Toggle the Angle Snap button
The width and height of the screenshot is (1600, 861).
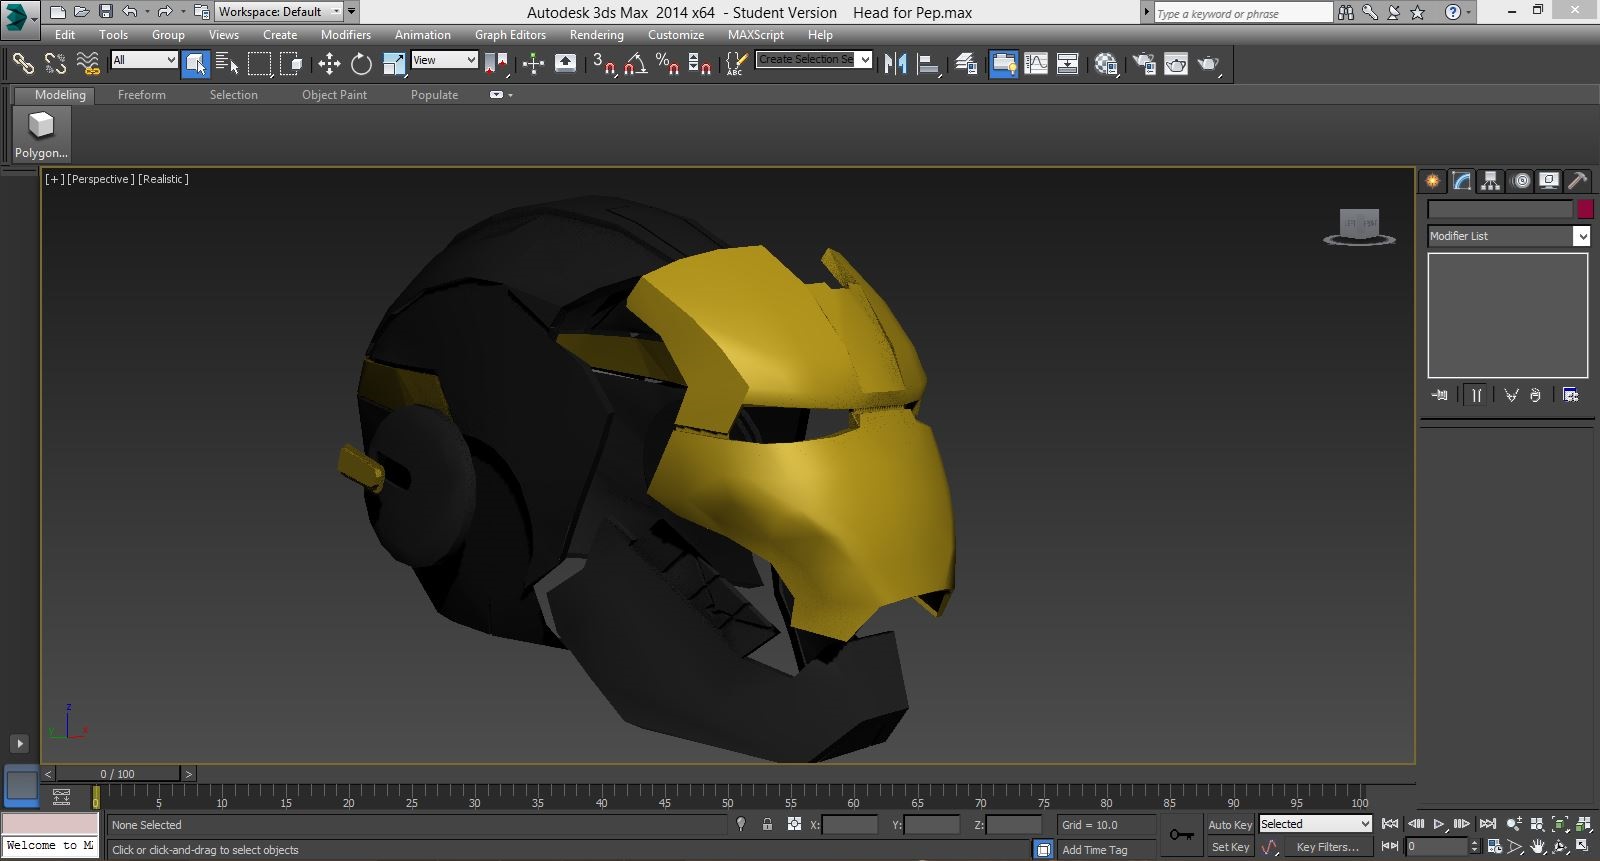[635, 64]
